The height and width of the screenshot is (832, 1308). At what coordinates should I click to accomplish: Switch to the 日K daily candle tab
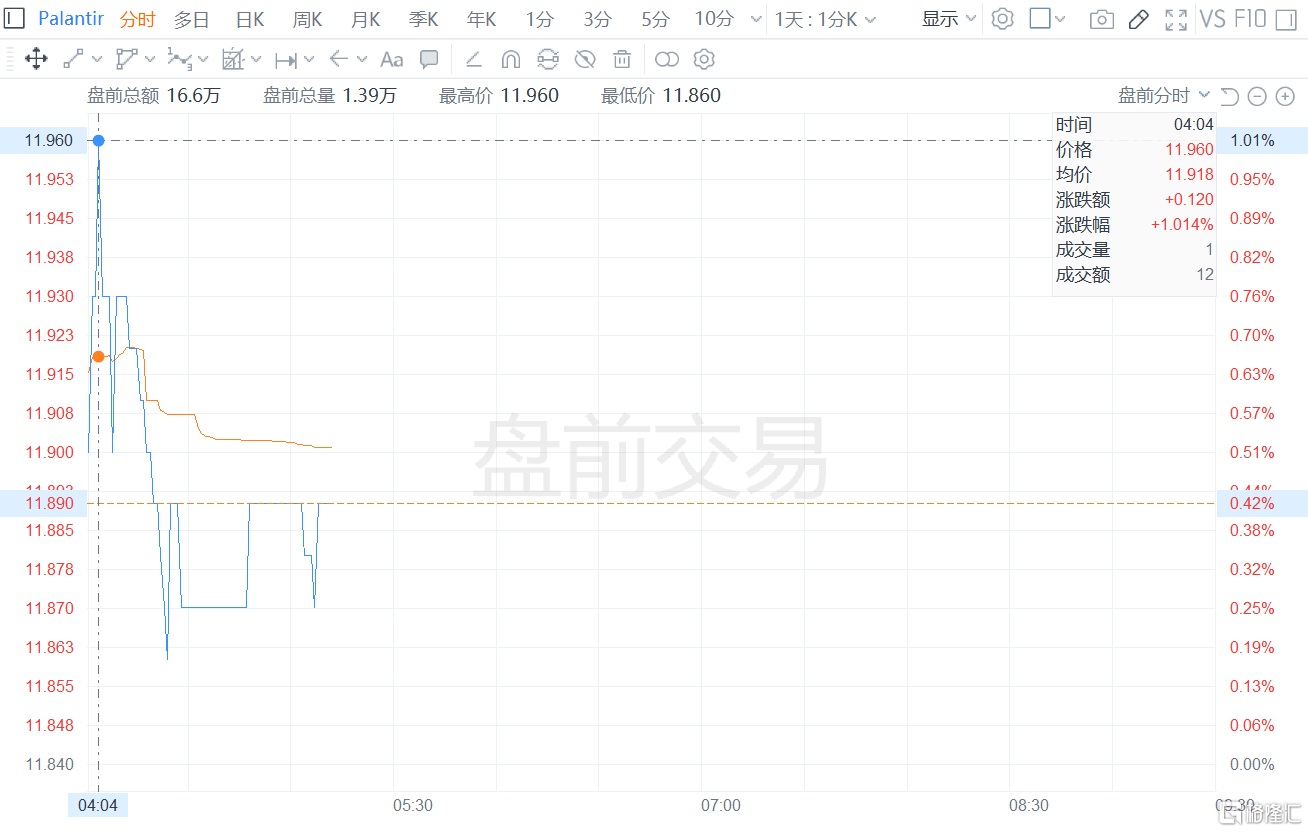249,19
